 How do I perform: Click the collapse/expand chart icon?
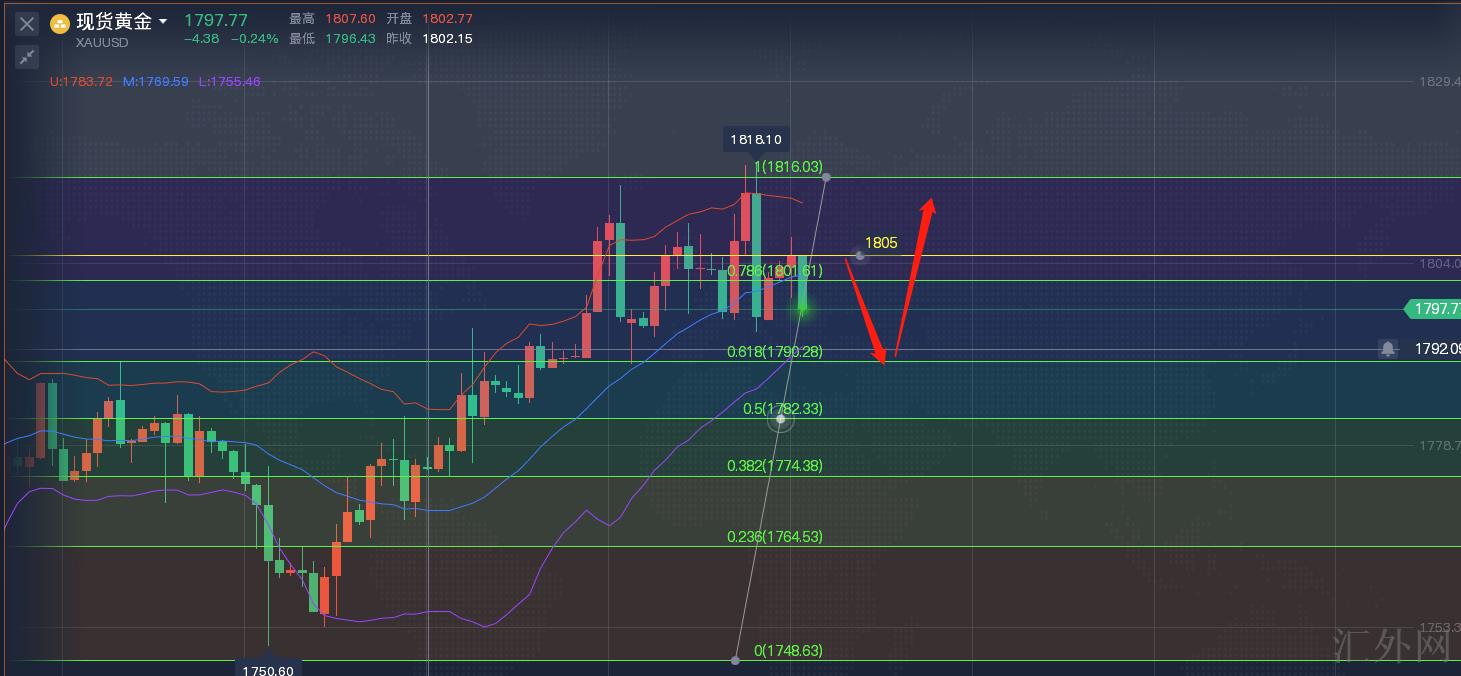[x=27, y=57]
